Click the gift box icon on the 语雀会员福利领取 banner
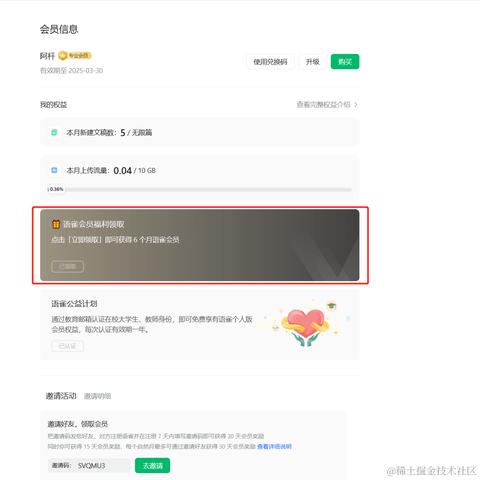480x480 pixels. point(56,224)
